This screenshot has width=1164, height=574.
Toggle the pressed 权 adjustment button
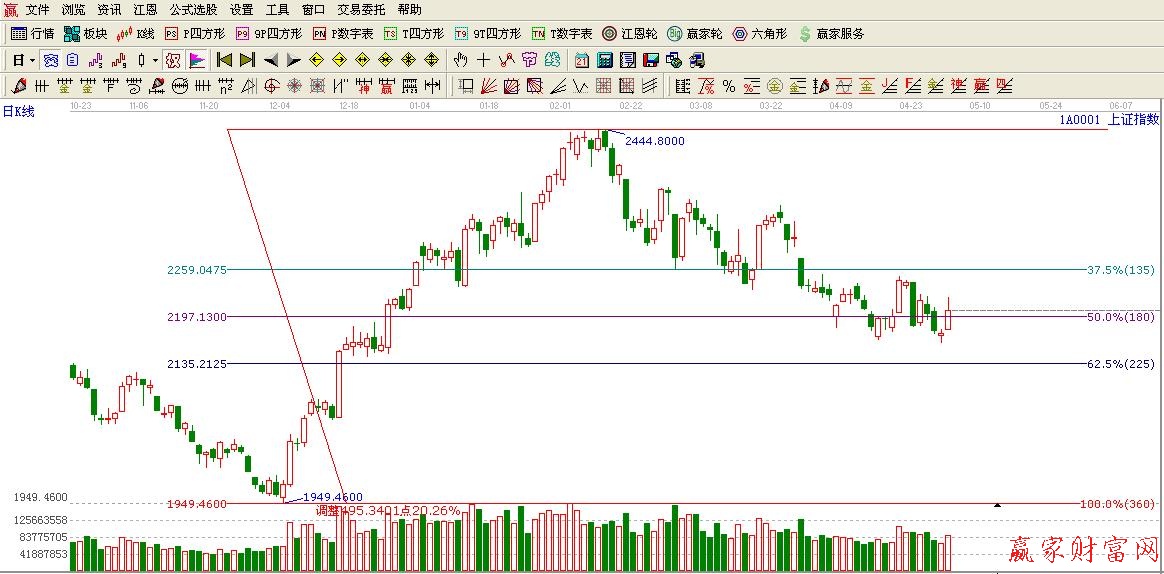point(173,60)
